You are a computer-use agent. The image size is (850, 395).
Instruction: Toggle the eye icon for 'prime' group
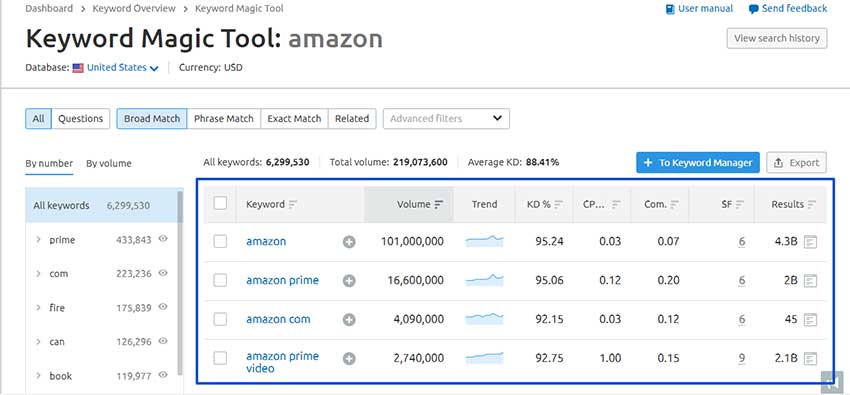[x=163, y=239]
